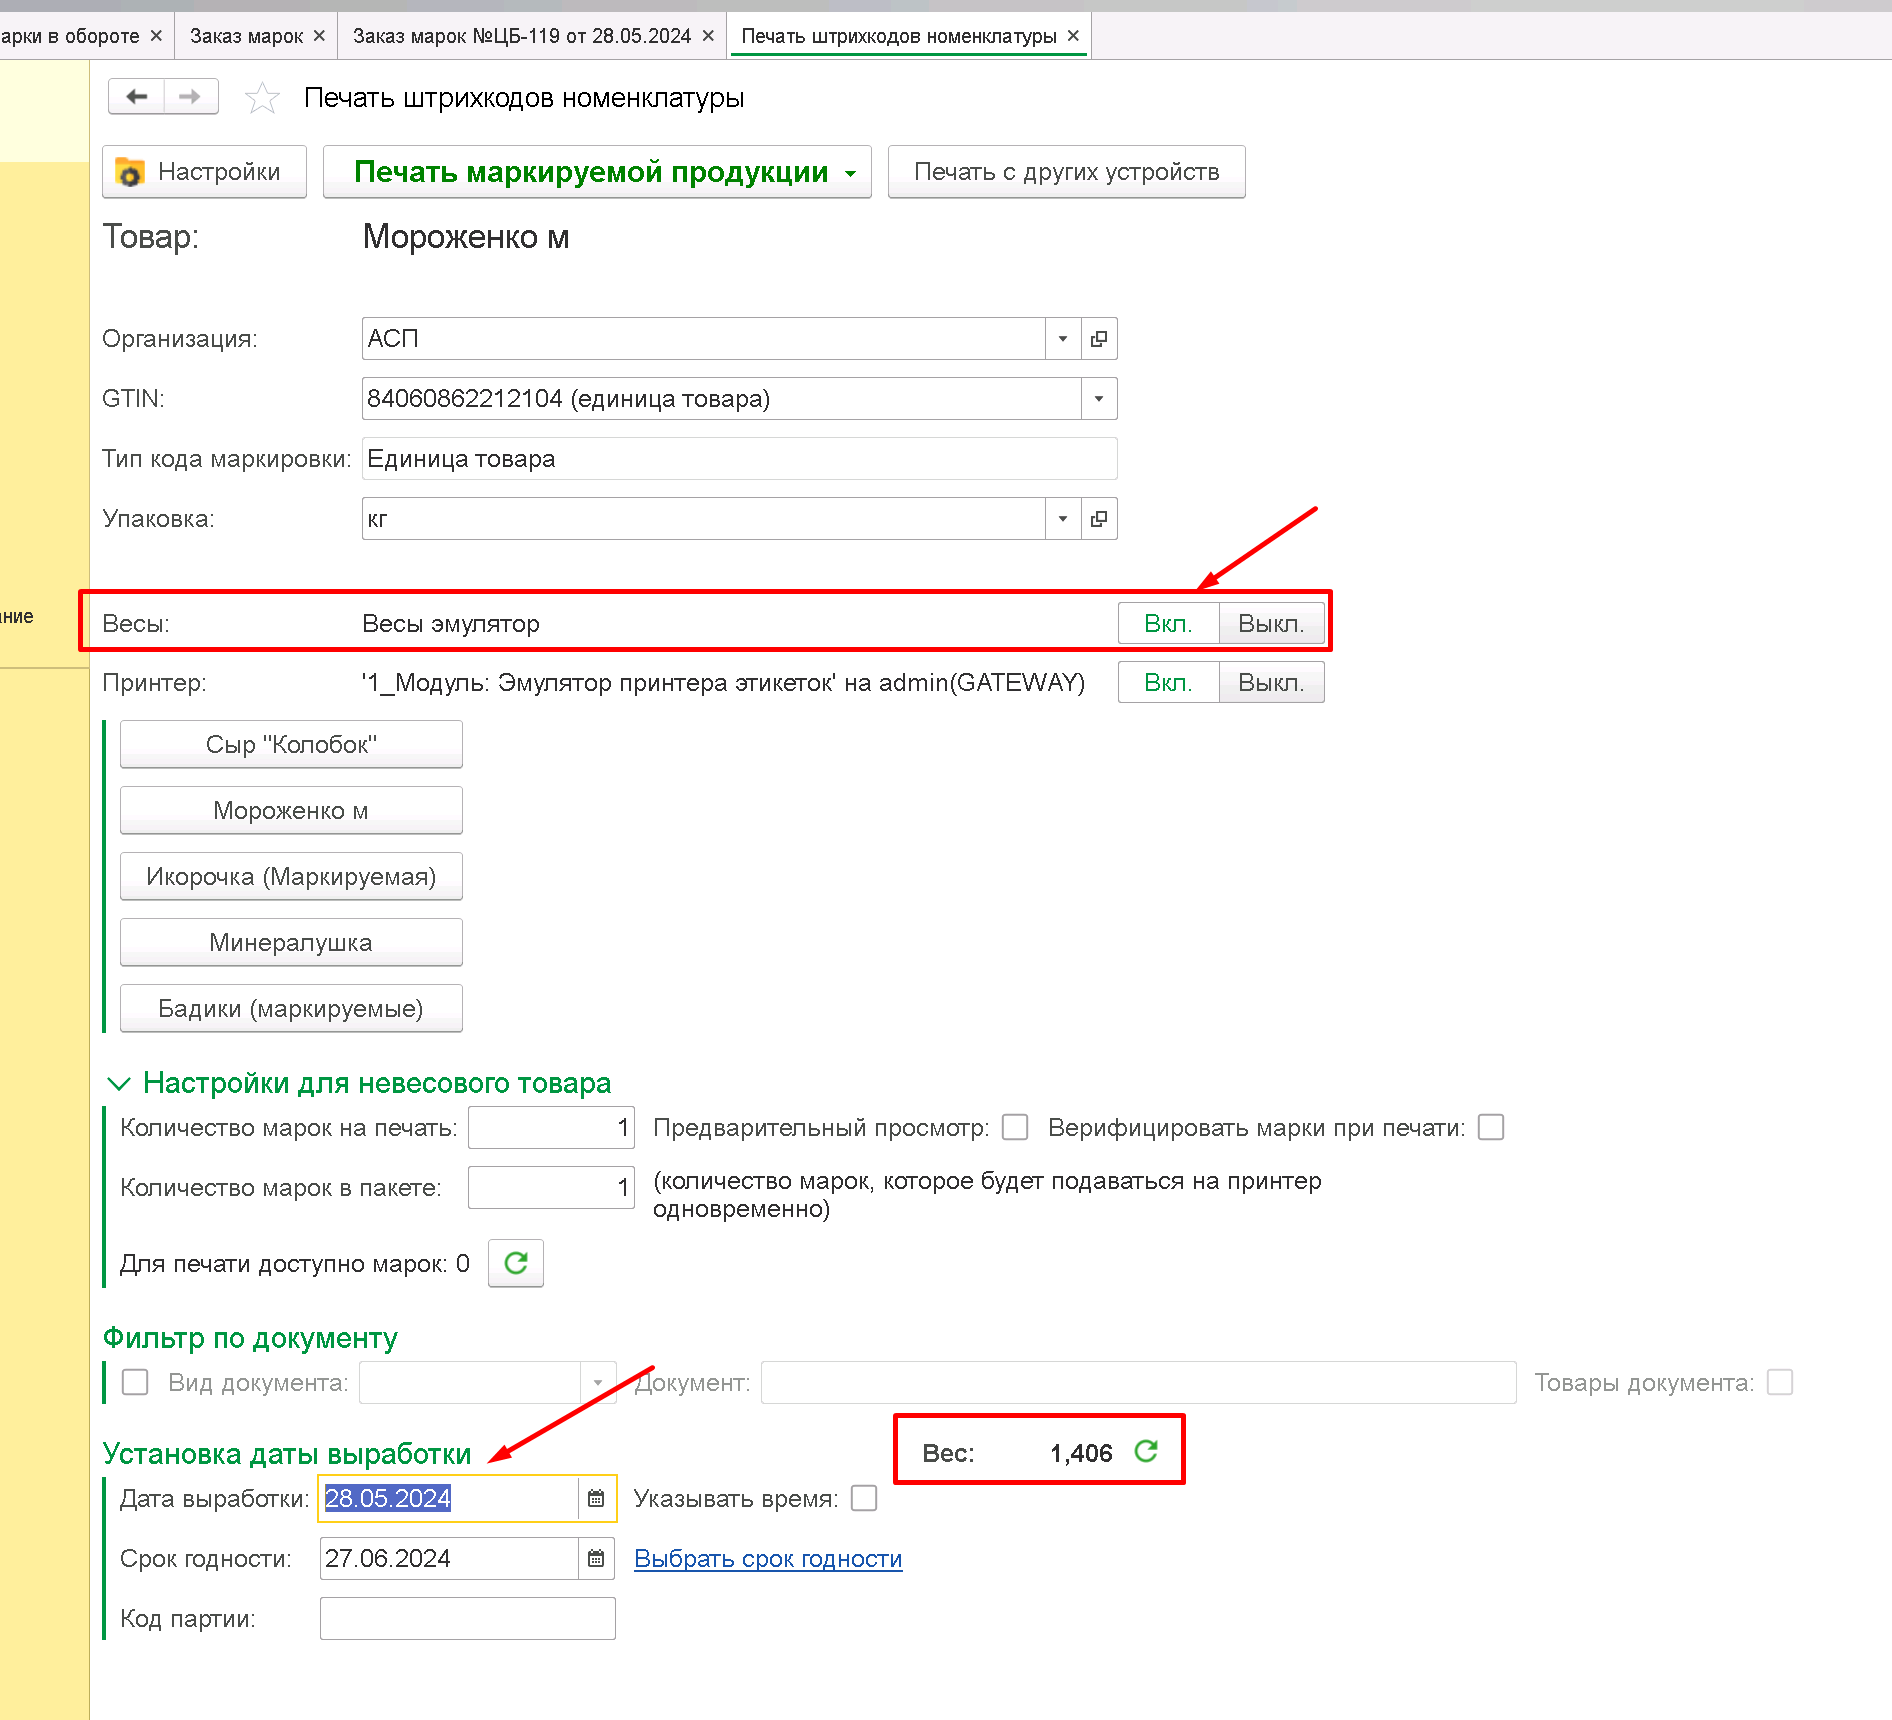1892x1720 pixels.
Task: Close the Печать штрихкодов номенклатуры tab
Action: (1073, 36)
